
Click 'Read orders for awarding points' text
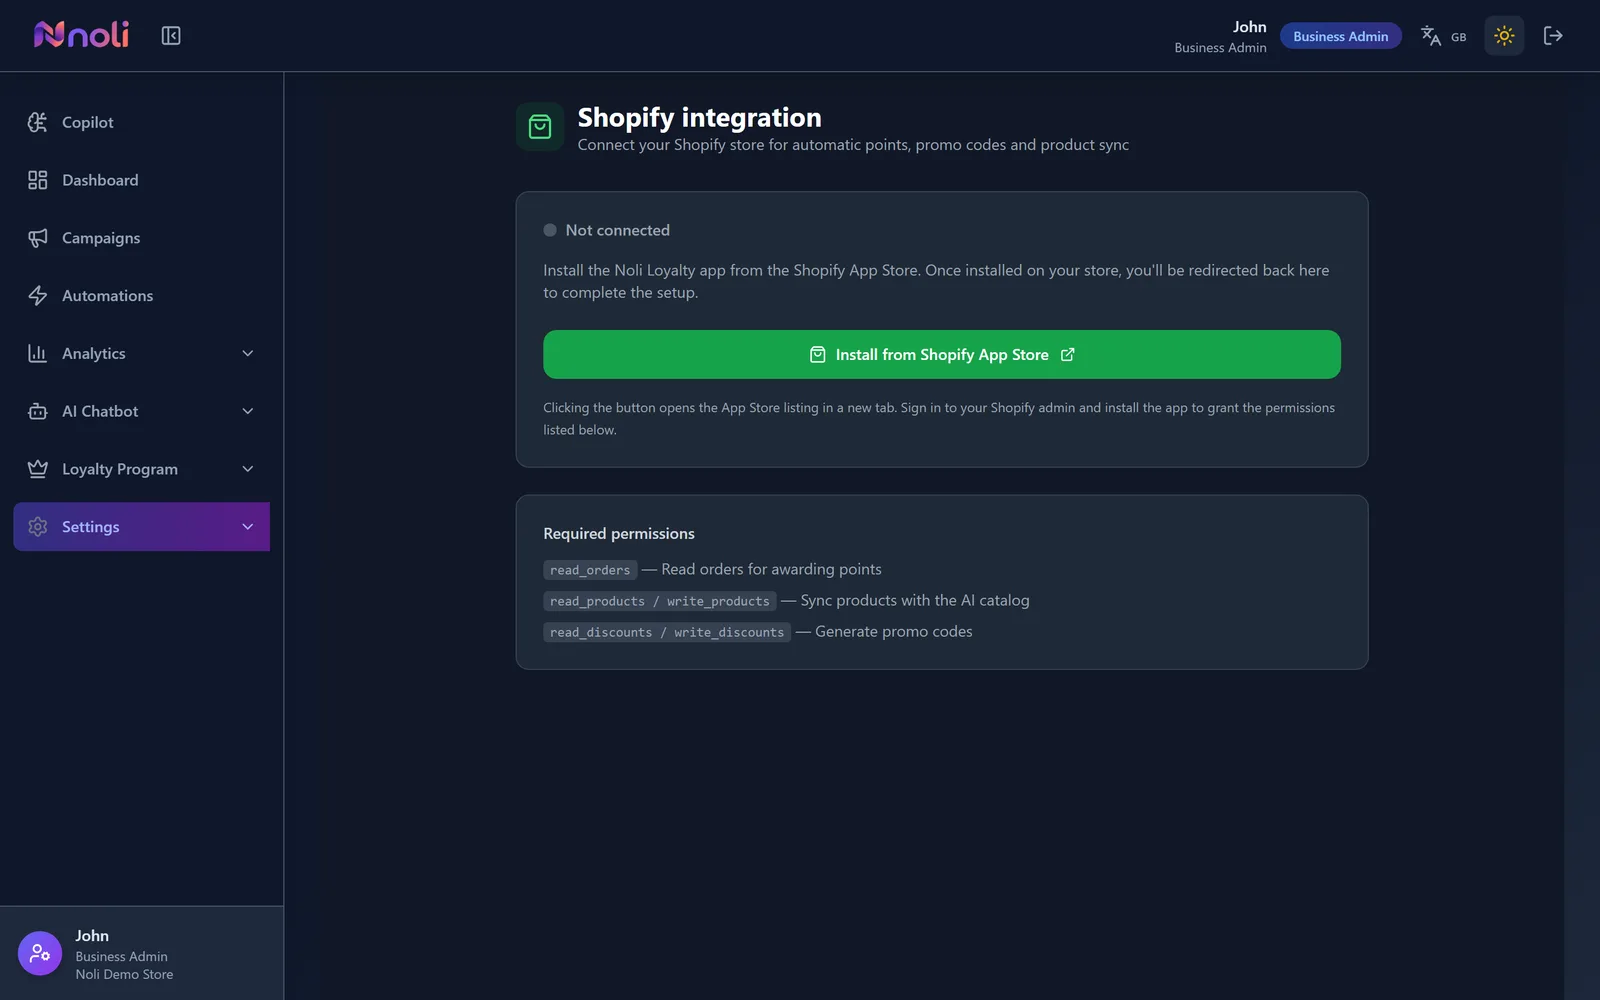771,569
